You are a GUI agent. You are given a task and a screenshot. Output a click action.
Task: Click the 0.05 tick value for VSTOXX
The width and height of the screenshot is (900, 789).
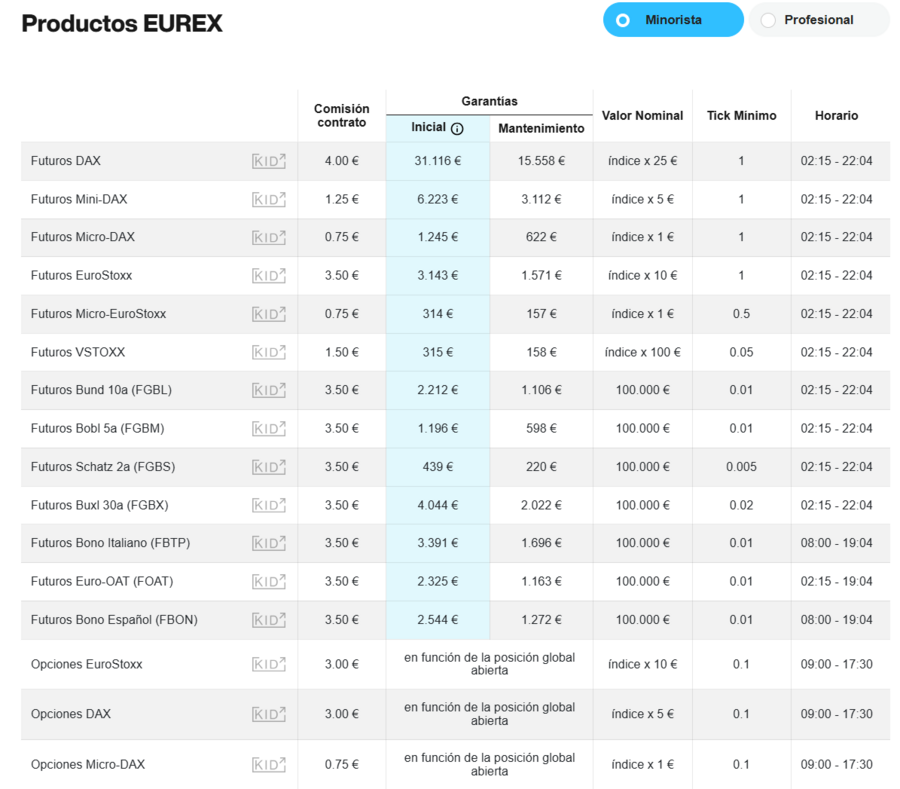(742, 352)
